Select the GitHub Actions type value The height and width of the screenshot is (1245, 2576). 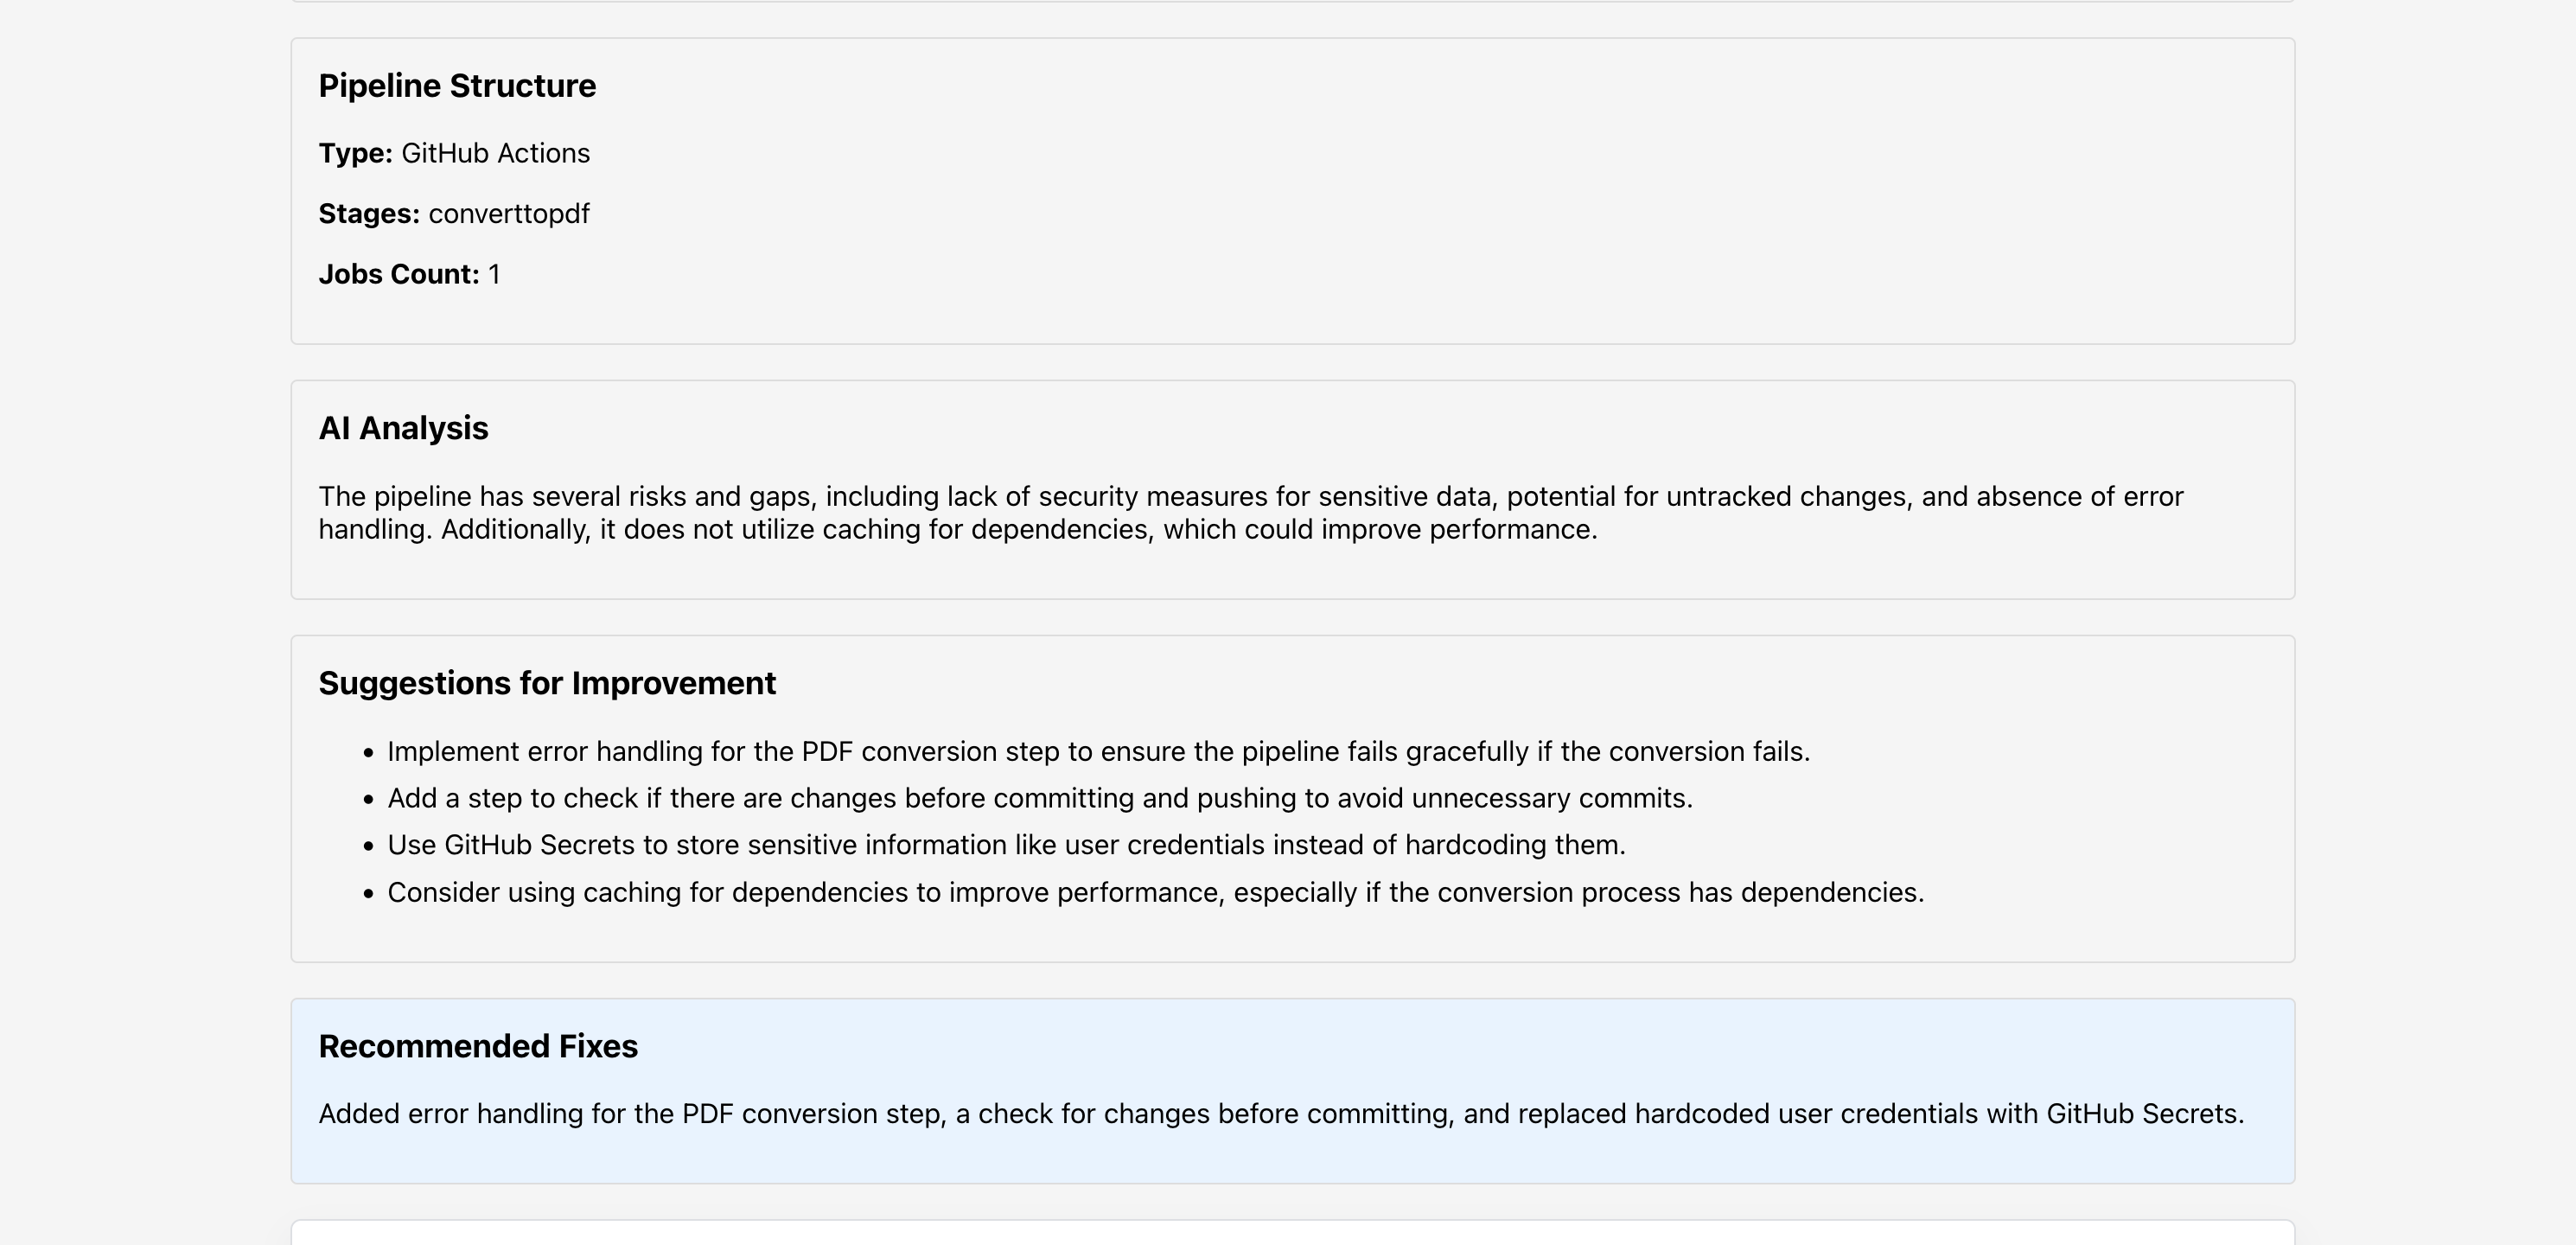[x=495, y=153]
